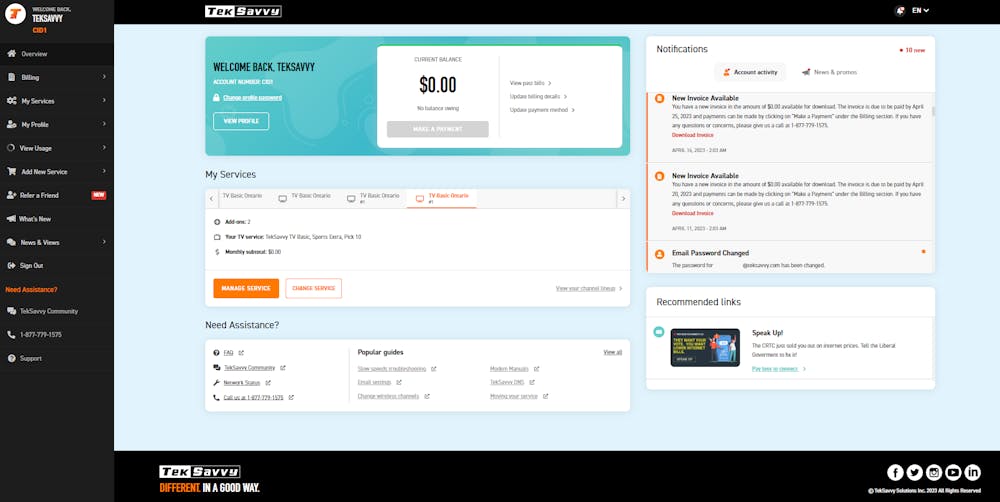Image resolution: width=1000 pixels, height=502 pixels.
Task: Download Invoice for April 11 notification
Action: tap(693, 213)
